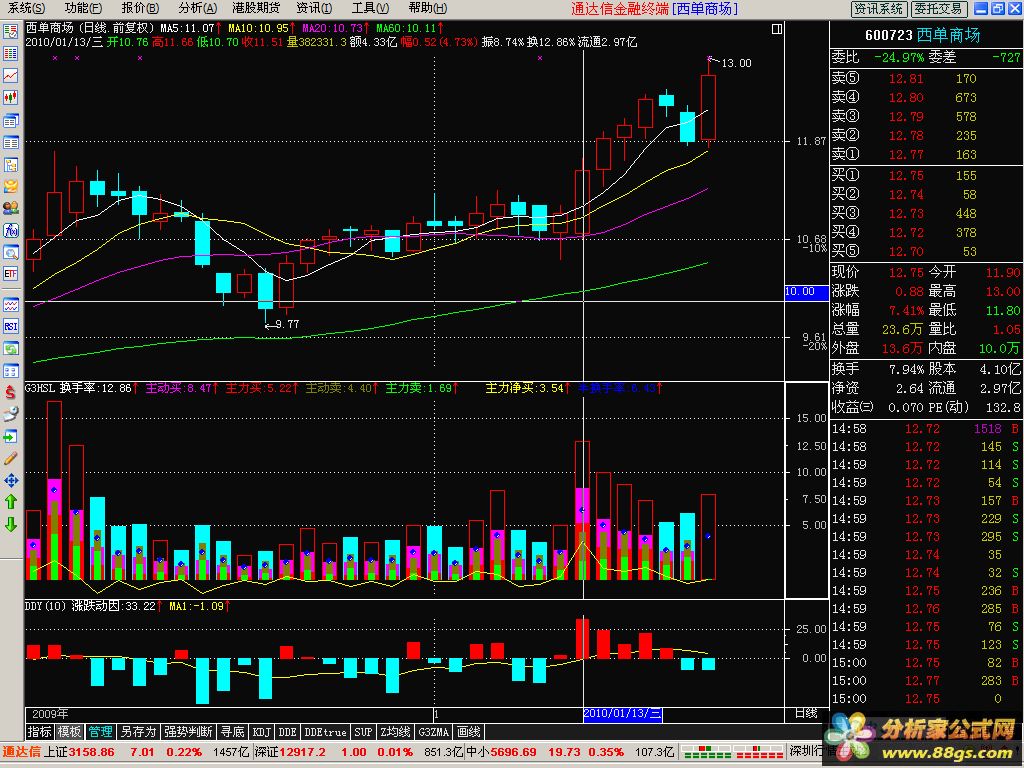Click the red dollar sign icon
The image size is (1024, 768).
tap(10, 392)
